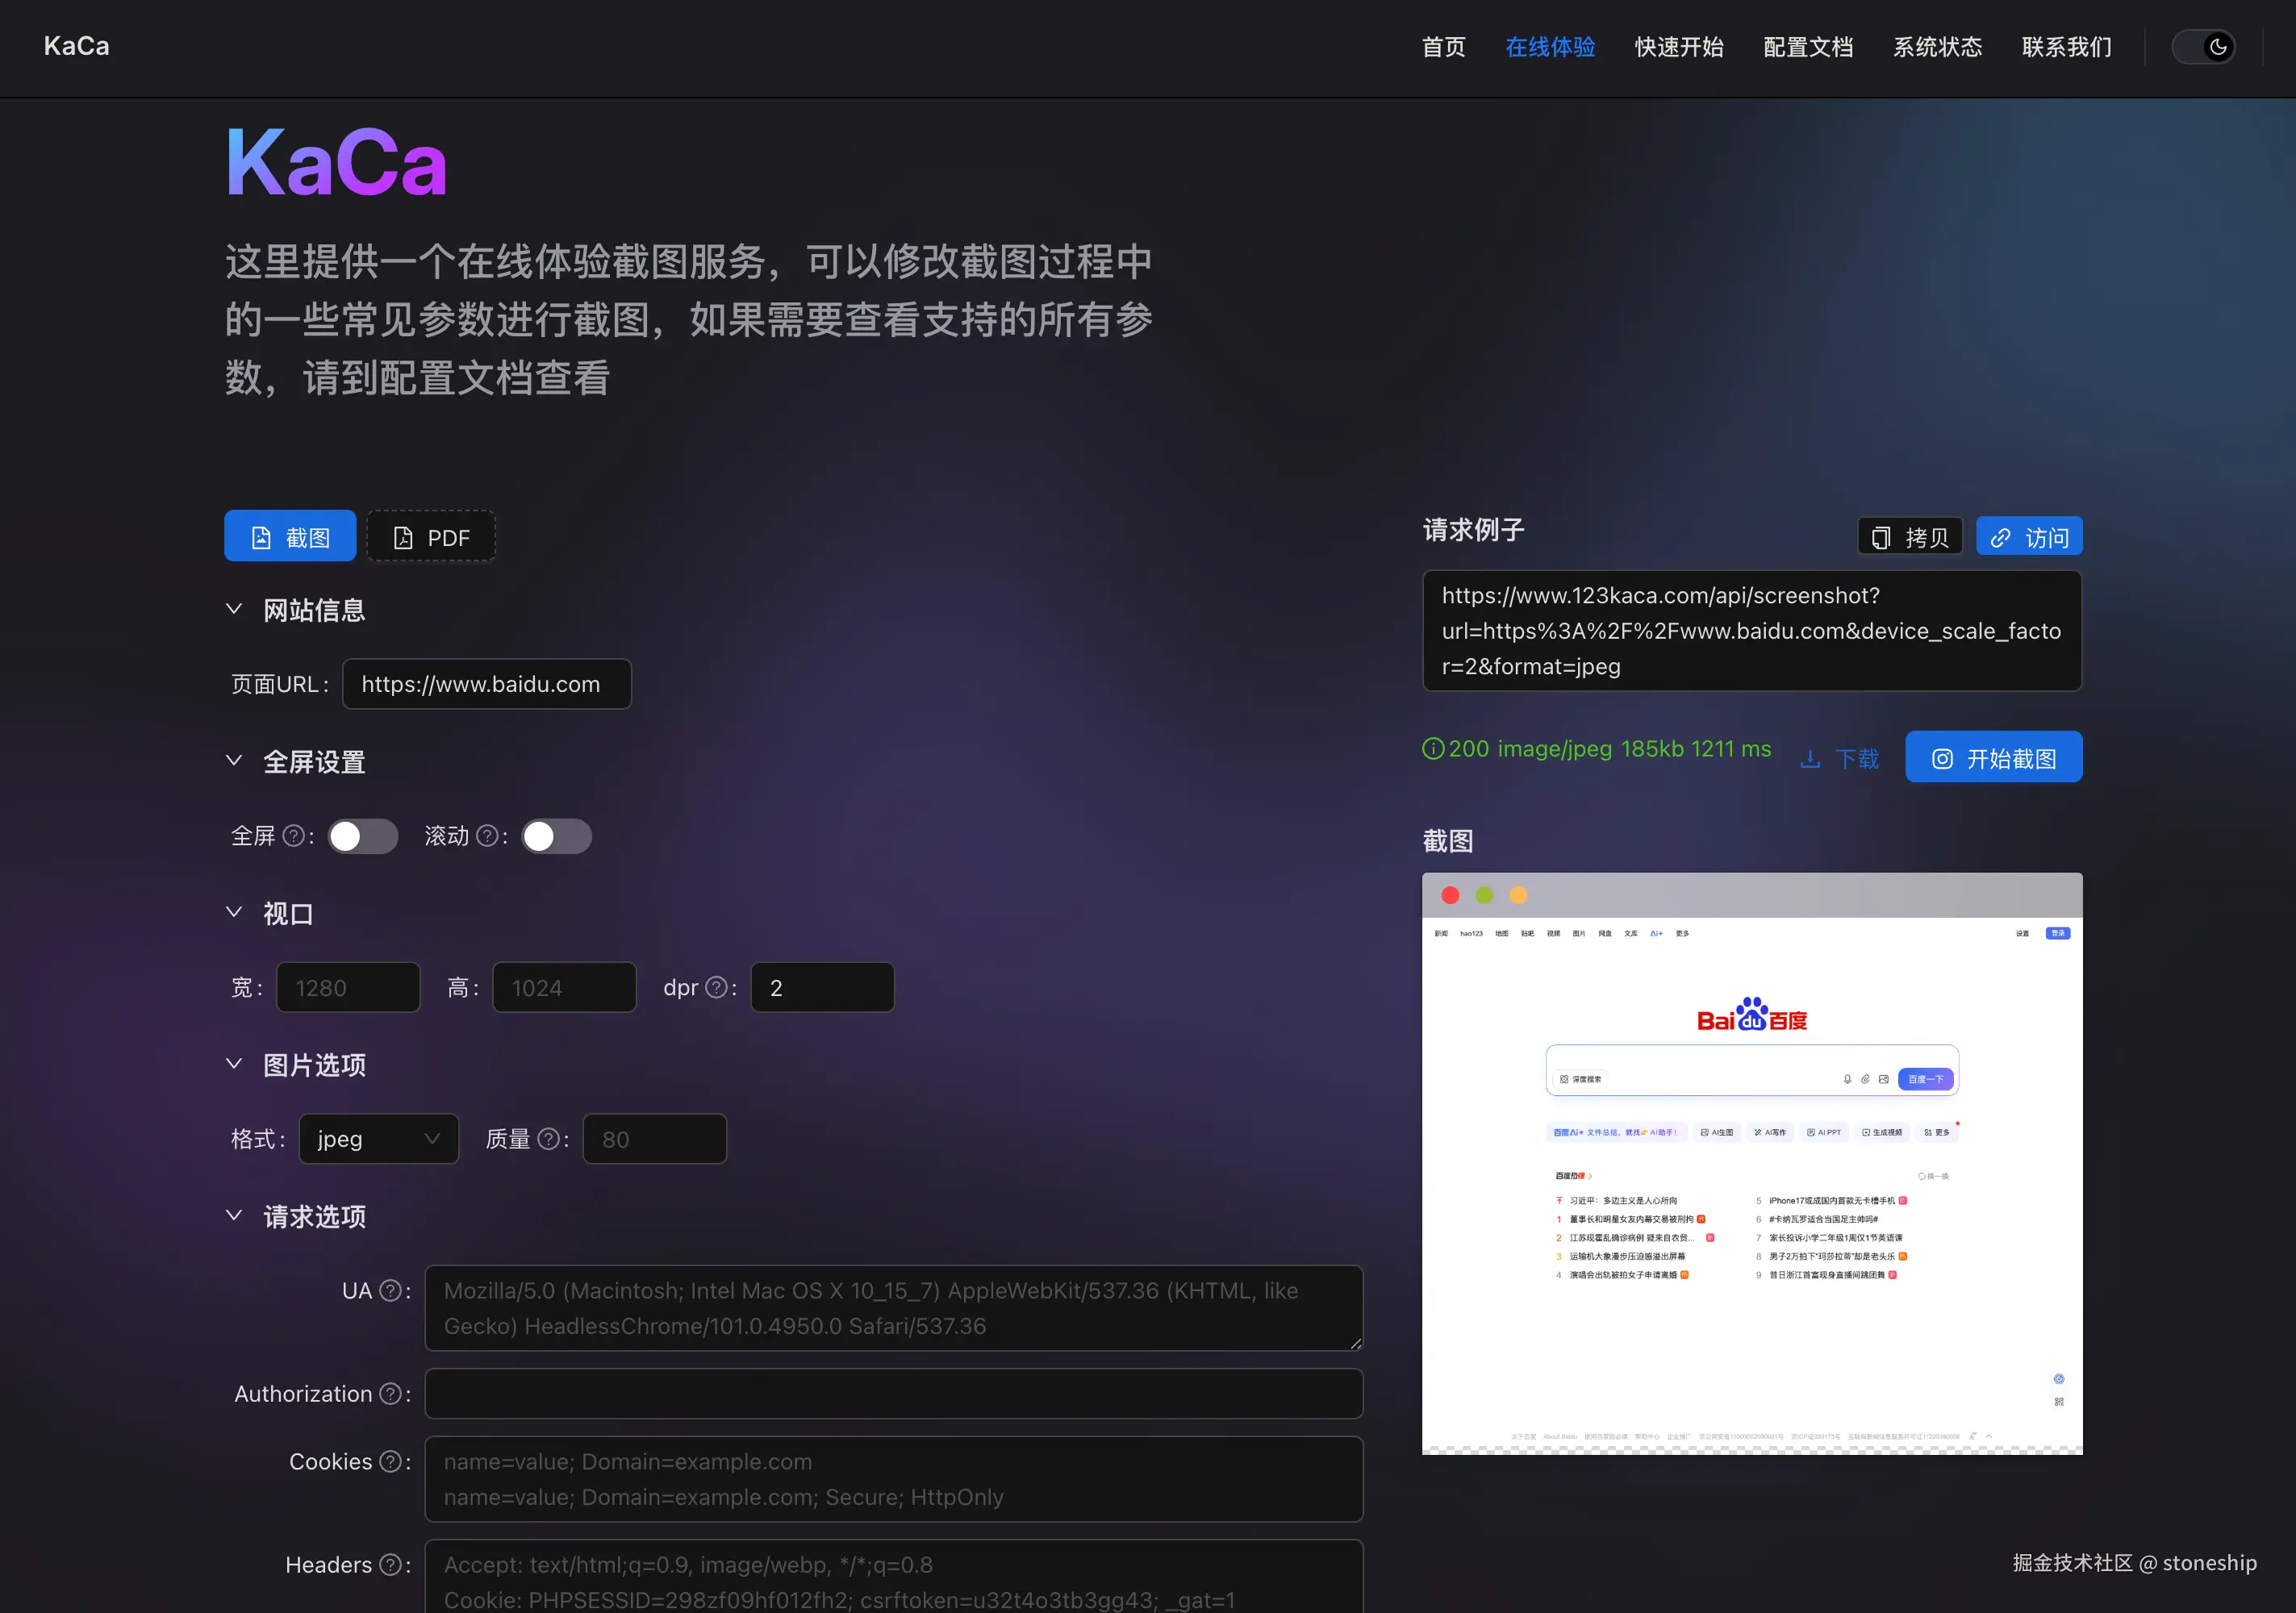
Task: Open 配置文档 in the top navigation
Action: click(1807, 47)
